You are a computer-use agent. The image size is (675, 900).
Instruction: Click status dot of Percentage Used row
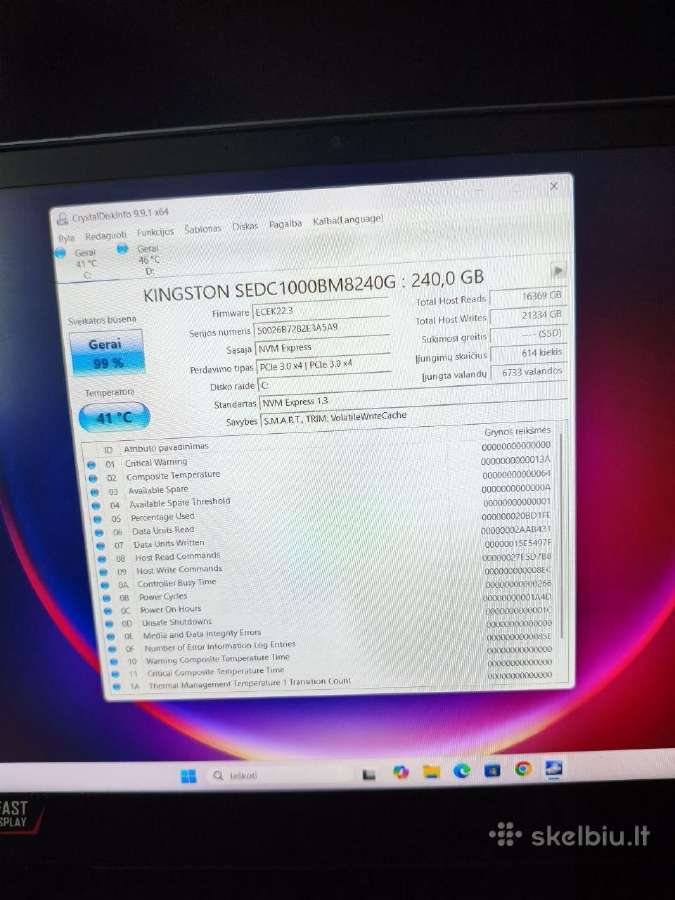[99, 519]
